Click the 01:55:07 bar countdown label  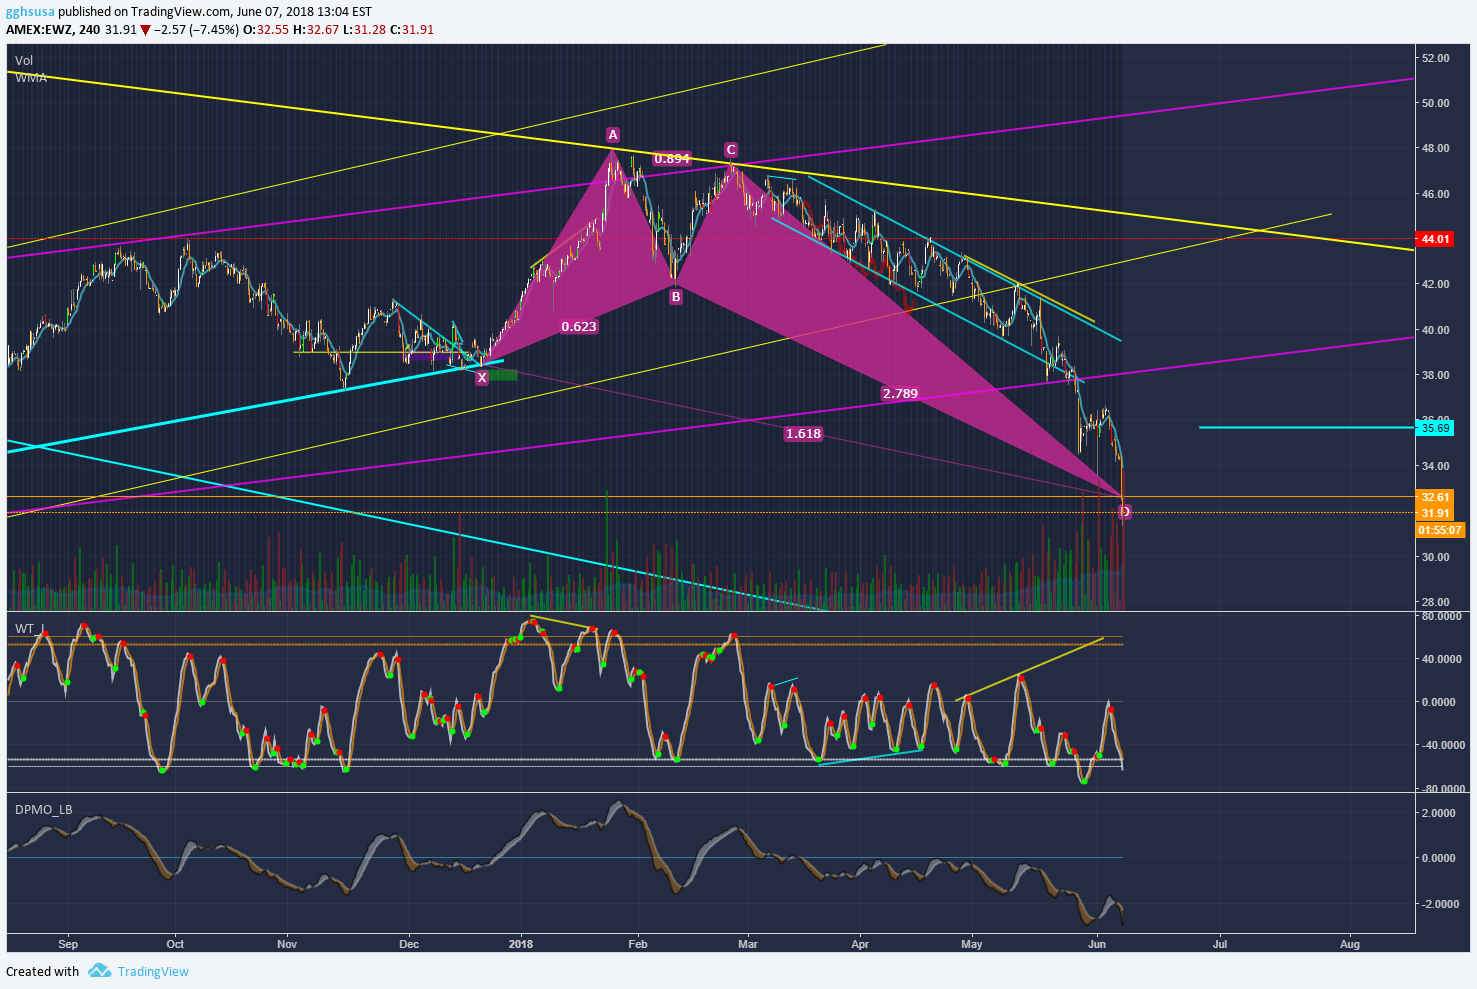point(1440,530)
